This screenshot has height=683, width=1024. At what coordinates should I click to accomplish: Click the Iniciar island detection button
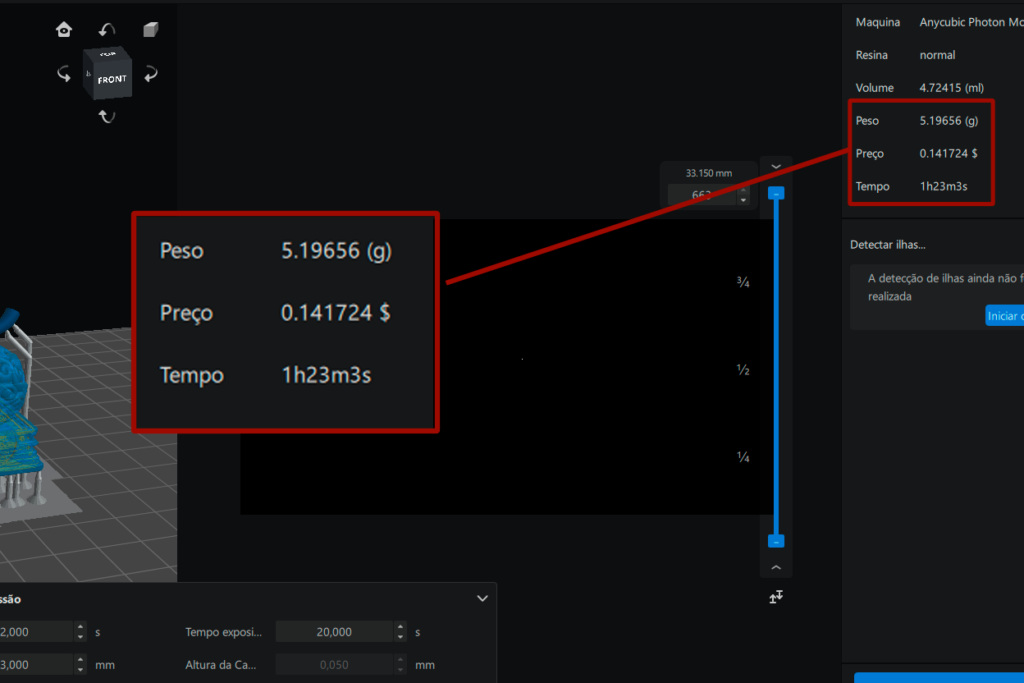coord(1004,316)
